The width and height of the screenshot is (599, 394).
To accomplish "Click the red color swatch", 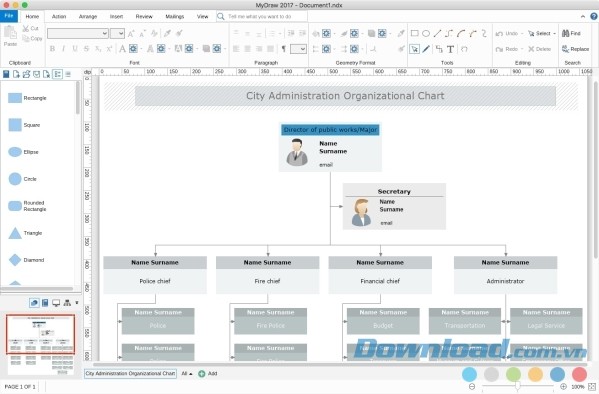I will [x=579, y=375].
